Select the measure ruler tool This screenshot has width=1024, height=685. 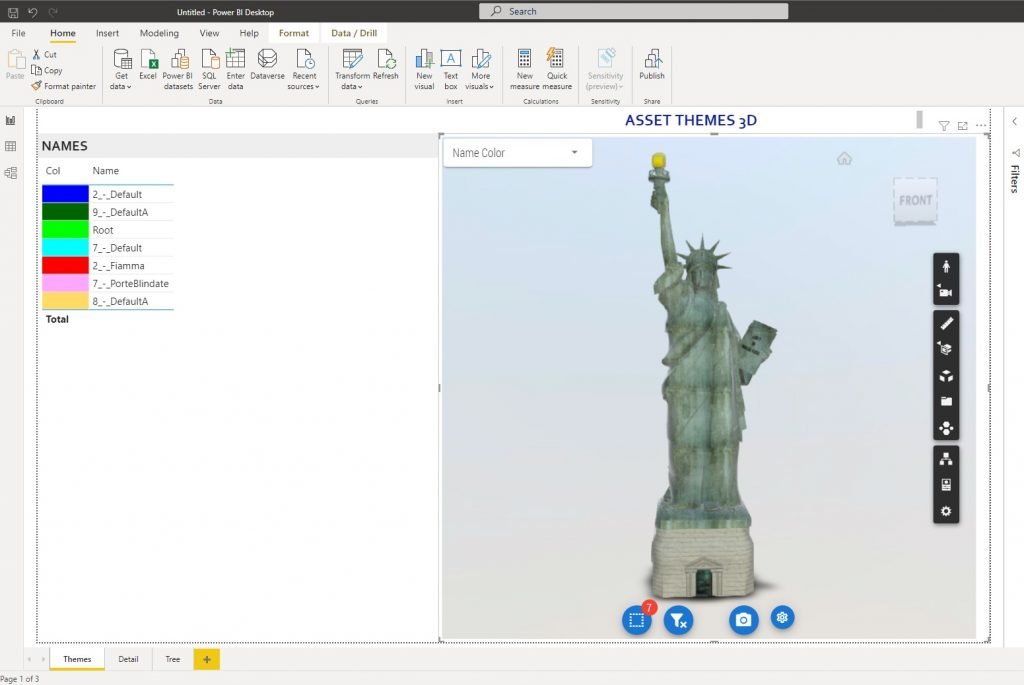(946, 323)
